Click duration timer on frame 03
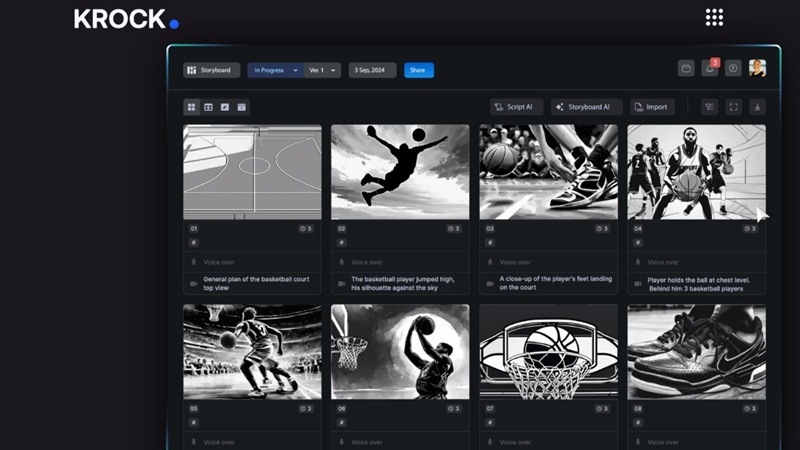 pos(602,229)
